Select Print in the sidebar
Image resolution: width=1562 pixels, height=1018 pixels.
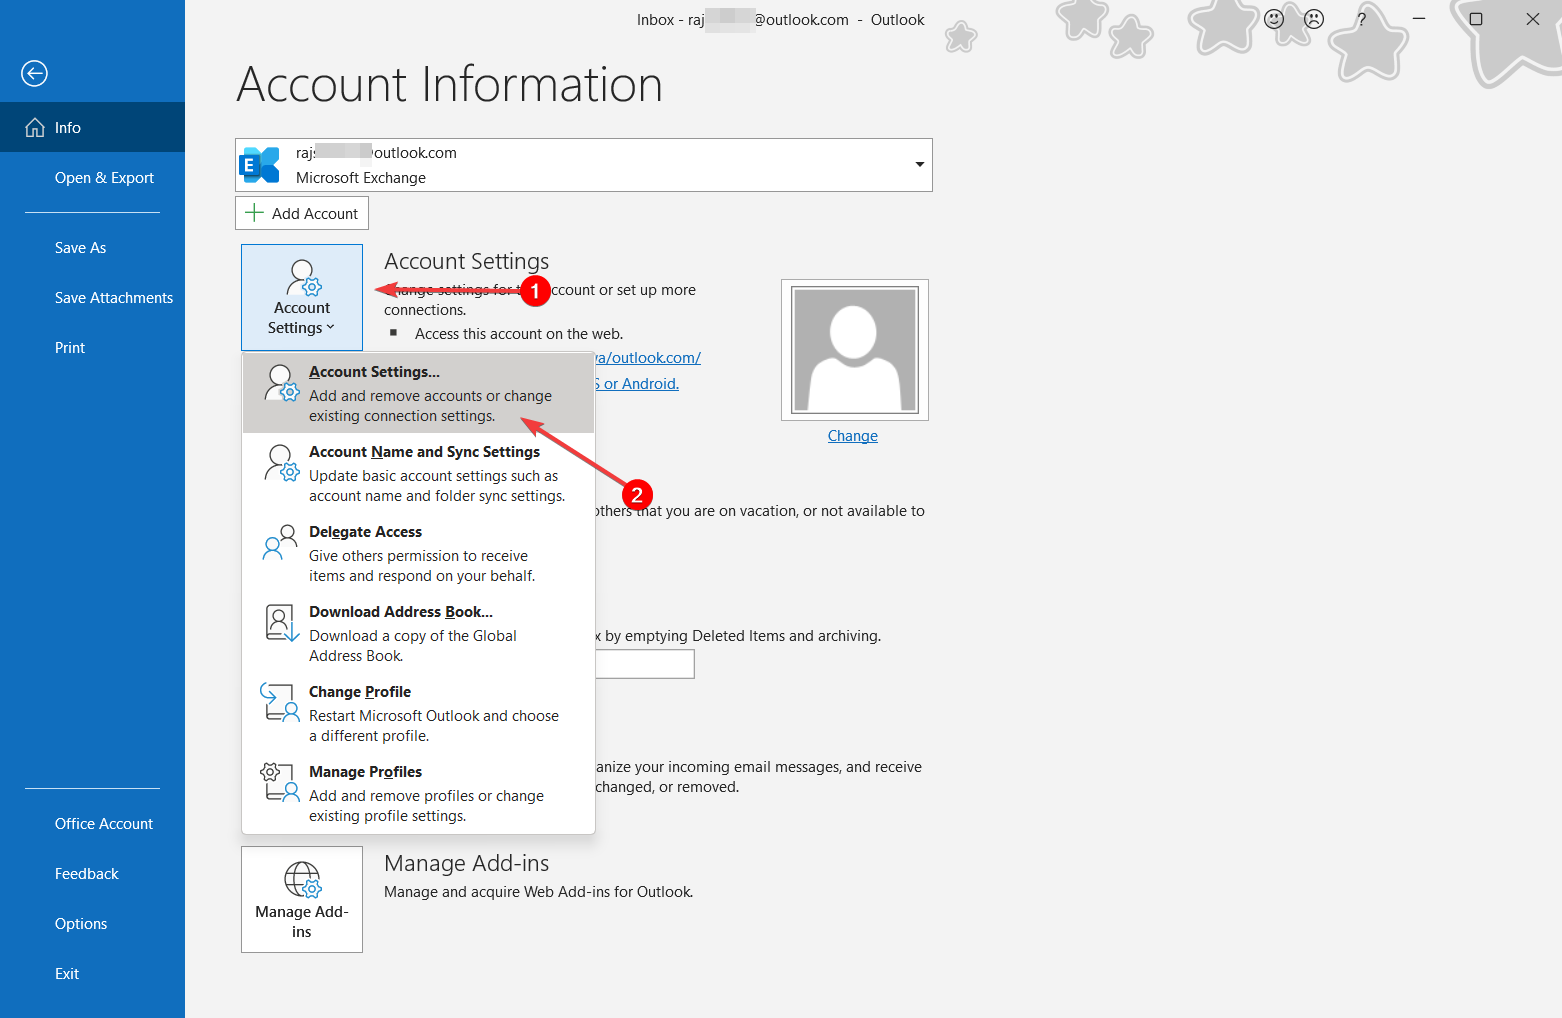tap(92, 347)
